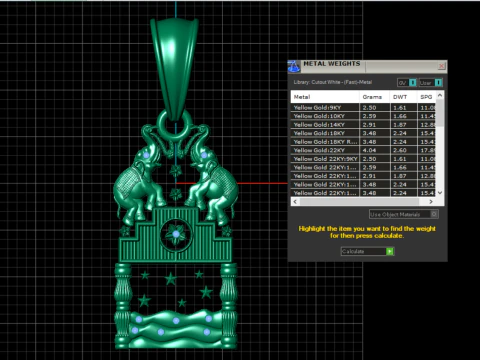
Task: Click the 2.60 DWT value
Action: coord(400,150)
